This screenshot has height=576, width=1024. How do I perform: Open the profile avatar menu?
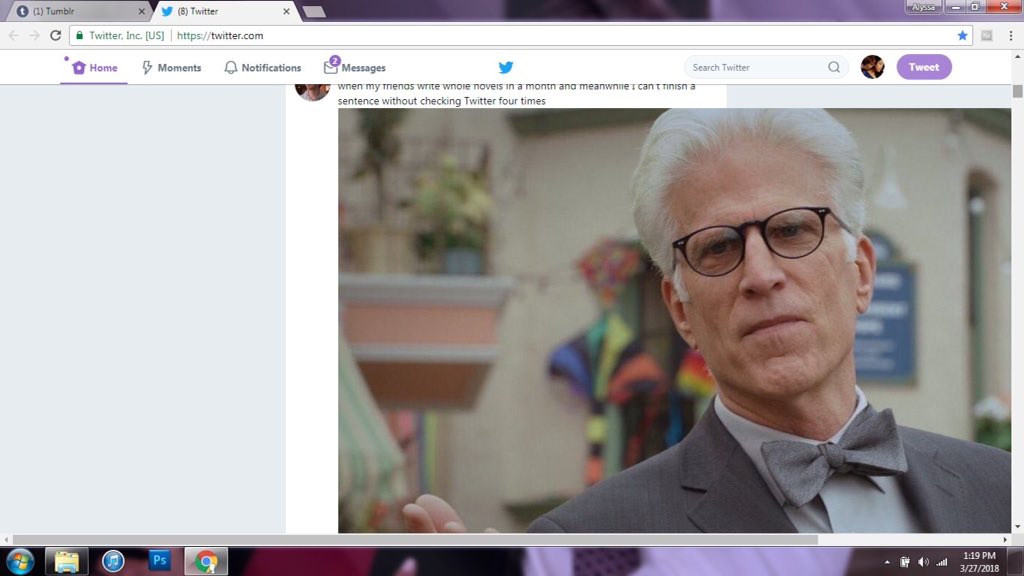click(x=872, y=67)
